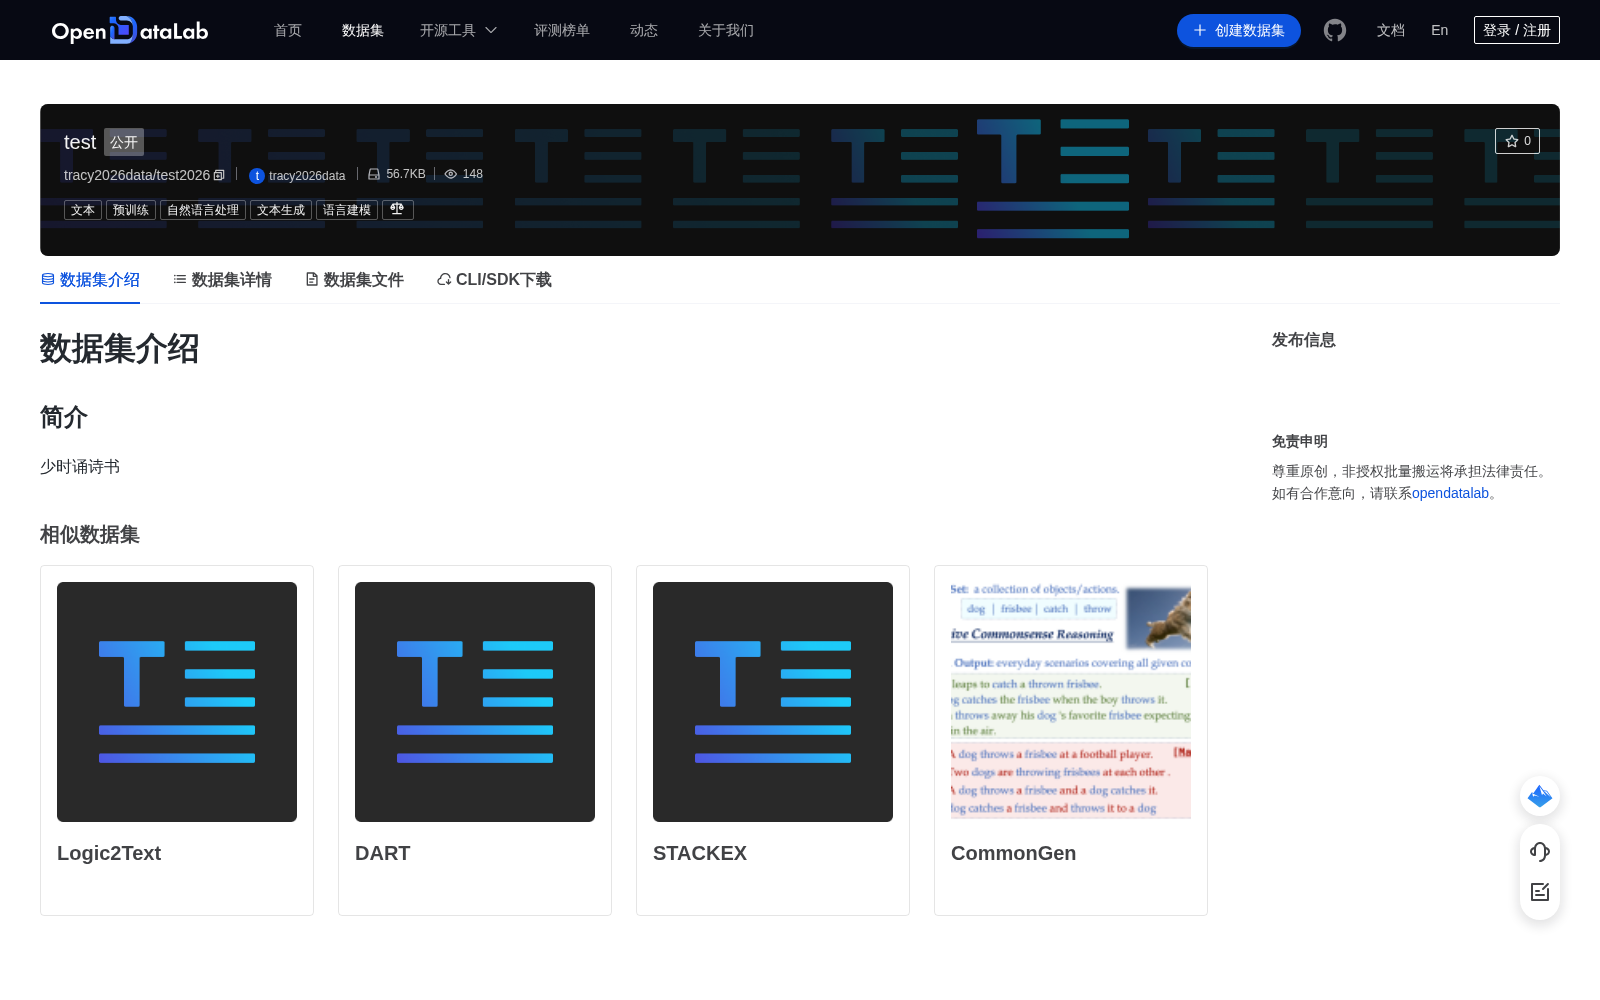Click the 免责申明 heading
The image size is (1600, 1000).
(x=1300, y=441)
